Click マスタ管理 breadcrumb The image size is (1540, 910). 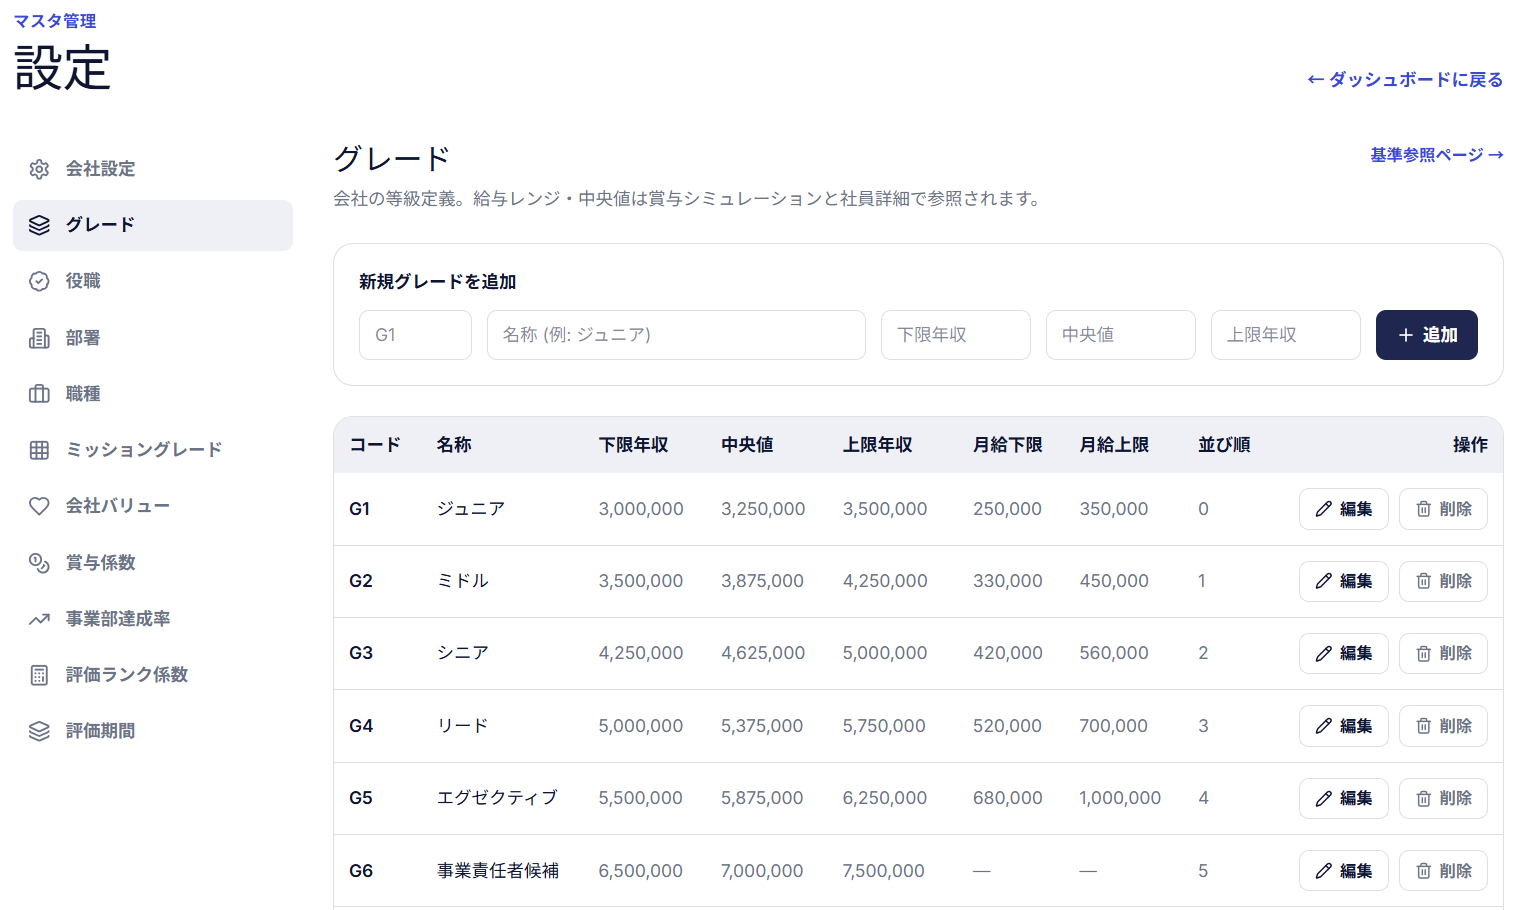pos(55,21)
